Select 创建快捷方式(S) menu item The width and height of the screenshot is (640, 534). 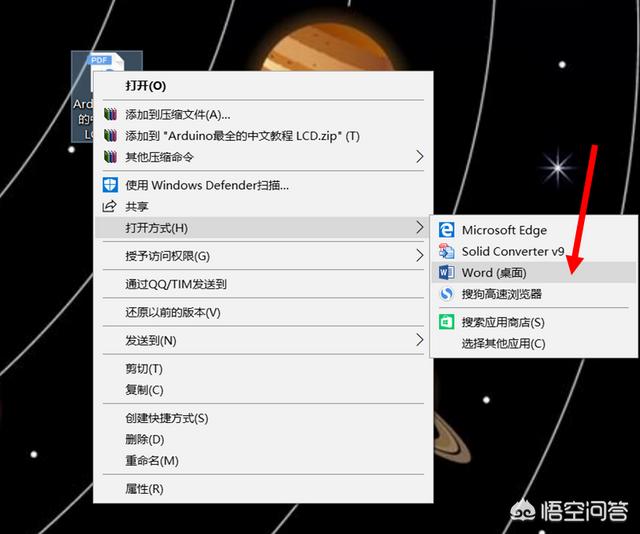(263, 418)
